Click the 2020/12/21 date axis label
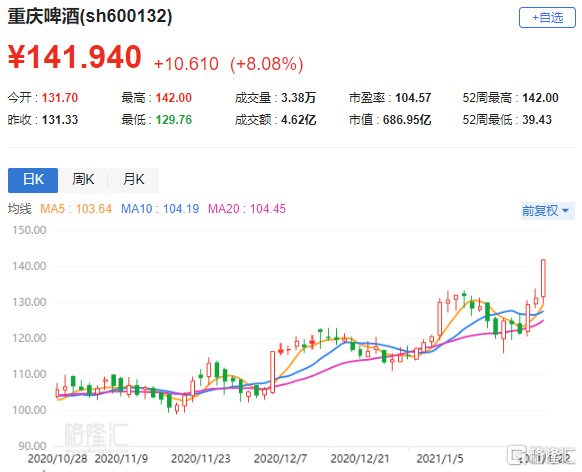The width and height of the screenshot is (582, 472). pyautogui.click(x=360, y=459)
